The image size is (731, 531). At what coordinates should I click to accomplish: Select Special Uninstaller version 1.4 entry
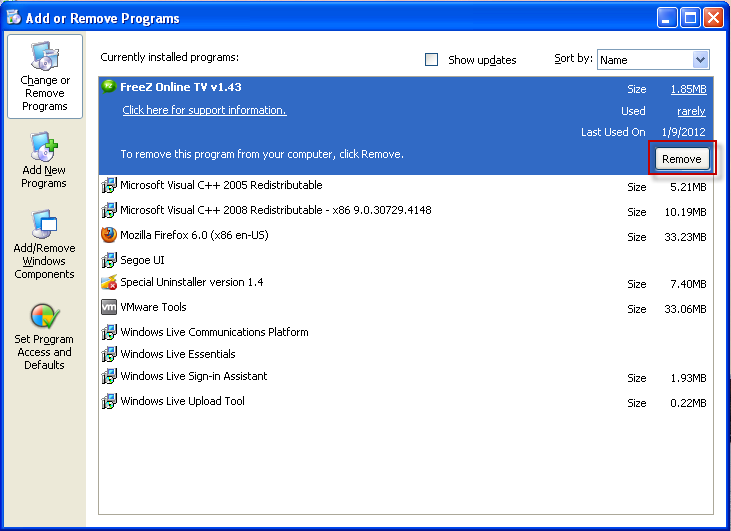[406, 283]
